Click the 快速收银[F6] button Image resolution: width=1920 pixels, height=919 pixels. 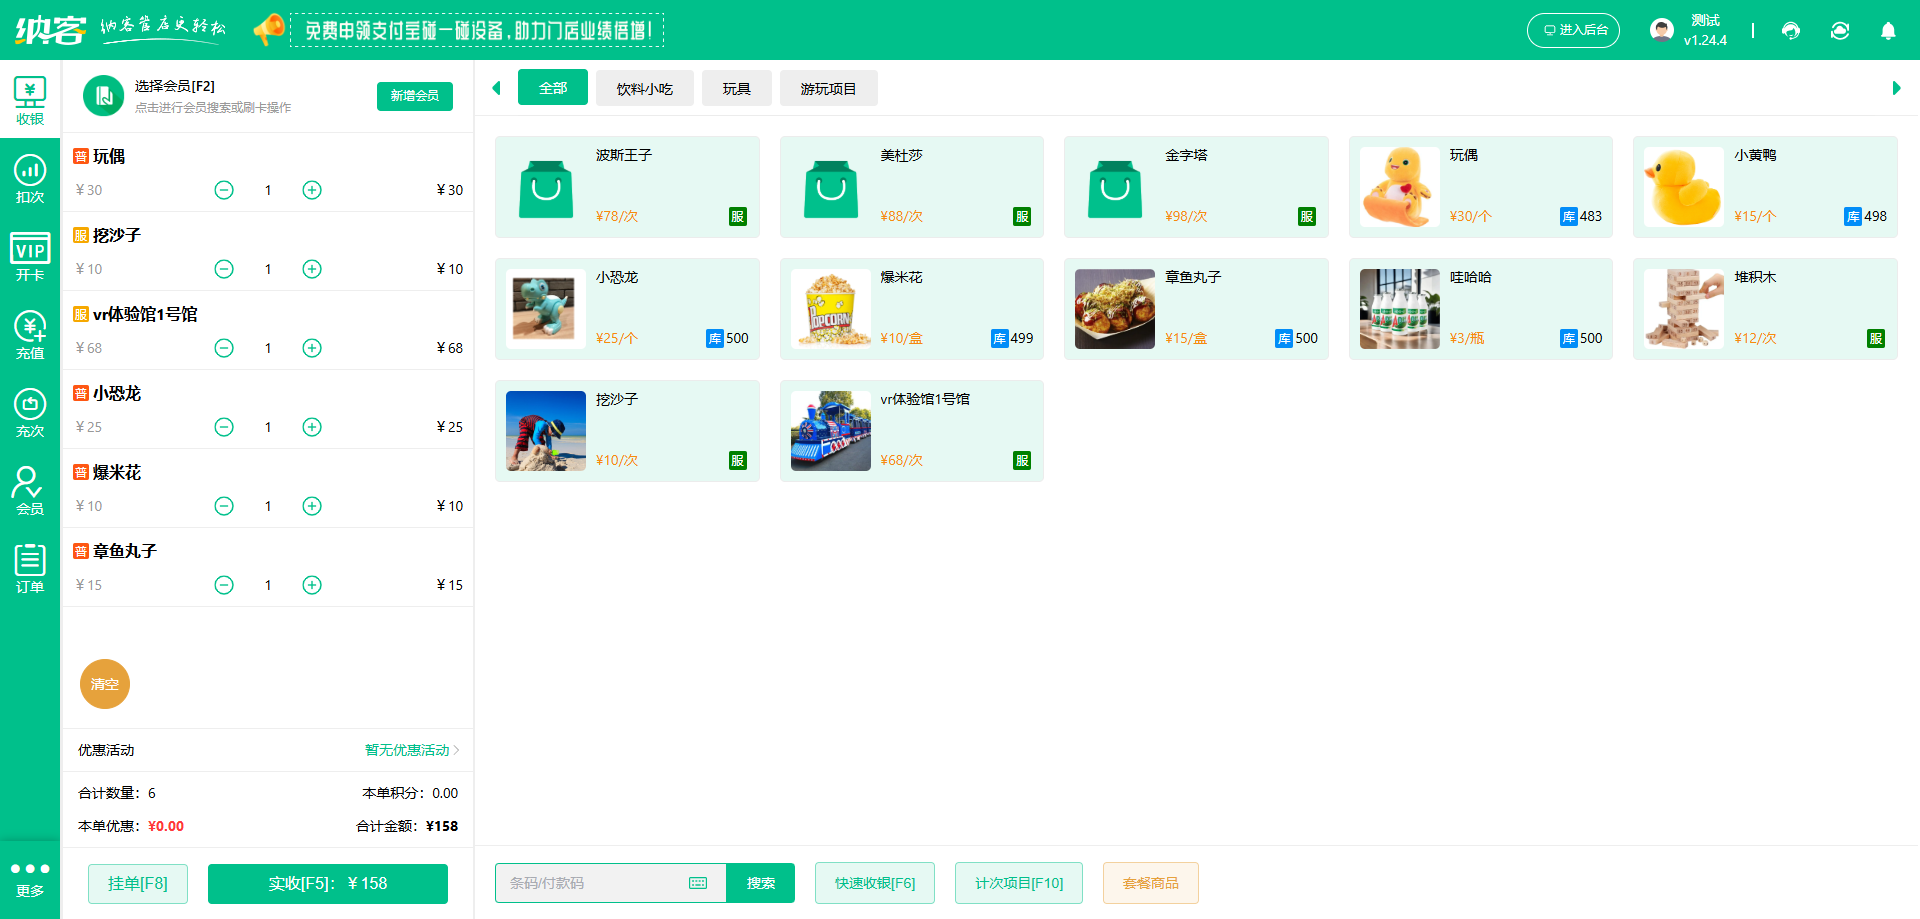pos(875,883)
